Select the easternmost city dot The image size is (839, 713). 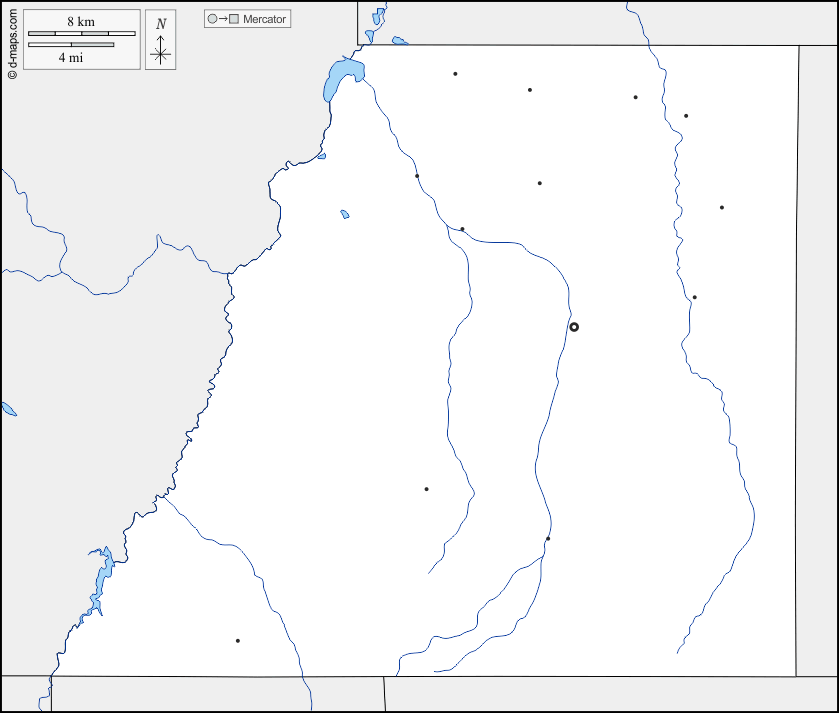(721, 208)
